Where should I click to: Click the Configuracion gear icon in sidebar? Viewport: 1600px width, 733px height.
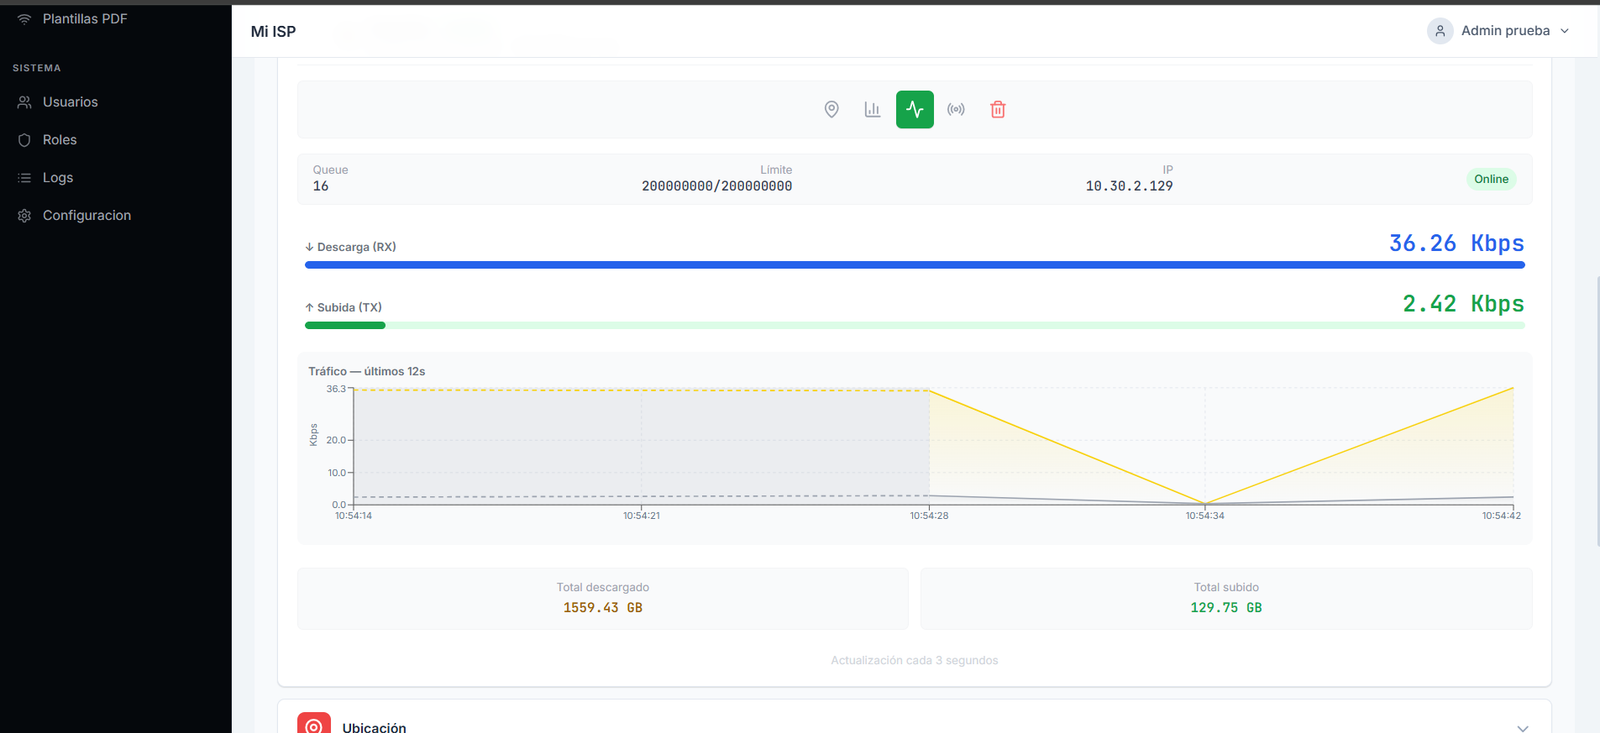(25, 216)
